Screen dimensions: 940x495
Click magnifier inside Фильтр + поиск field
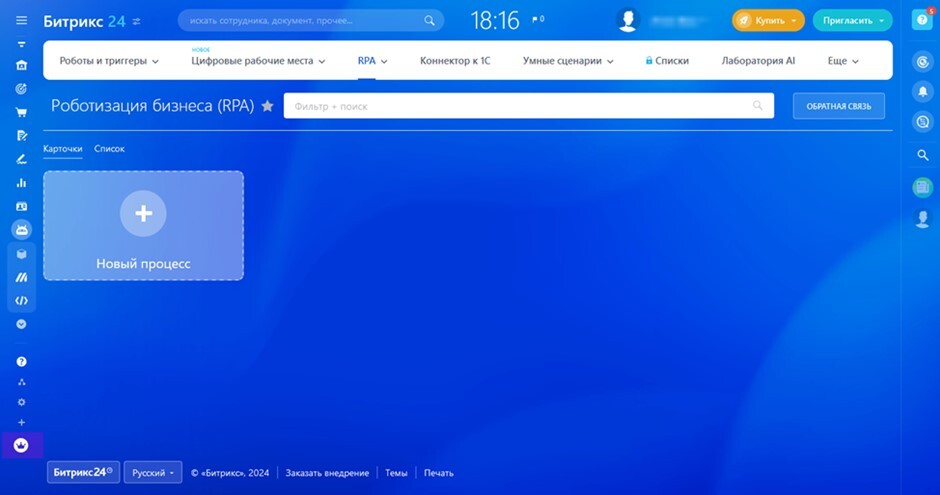tap(758, 105)
